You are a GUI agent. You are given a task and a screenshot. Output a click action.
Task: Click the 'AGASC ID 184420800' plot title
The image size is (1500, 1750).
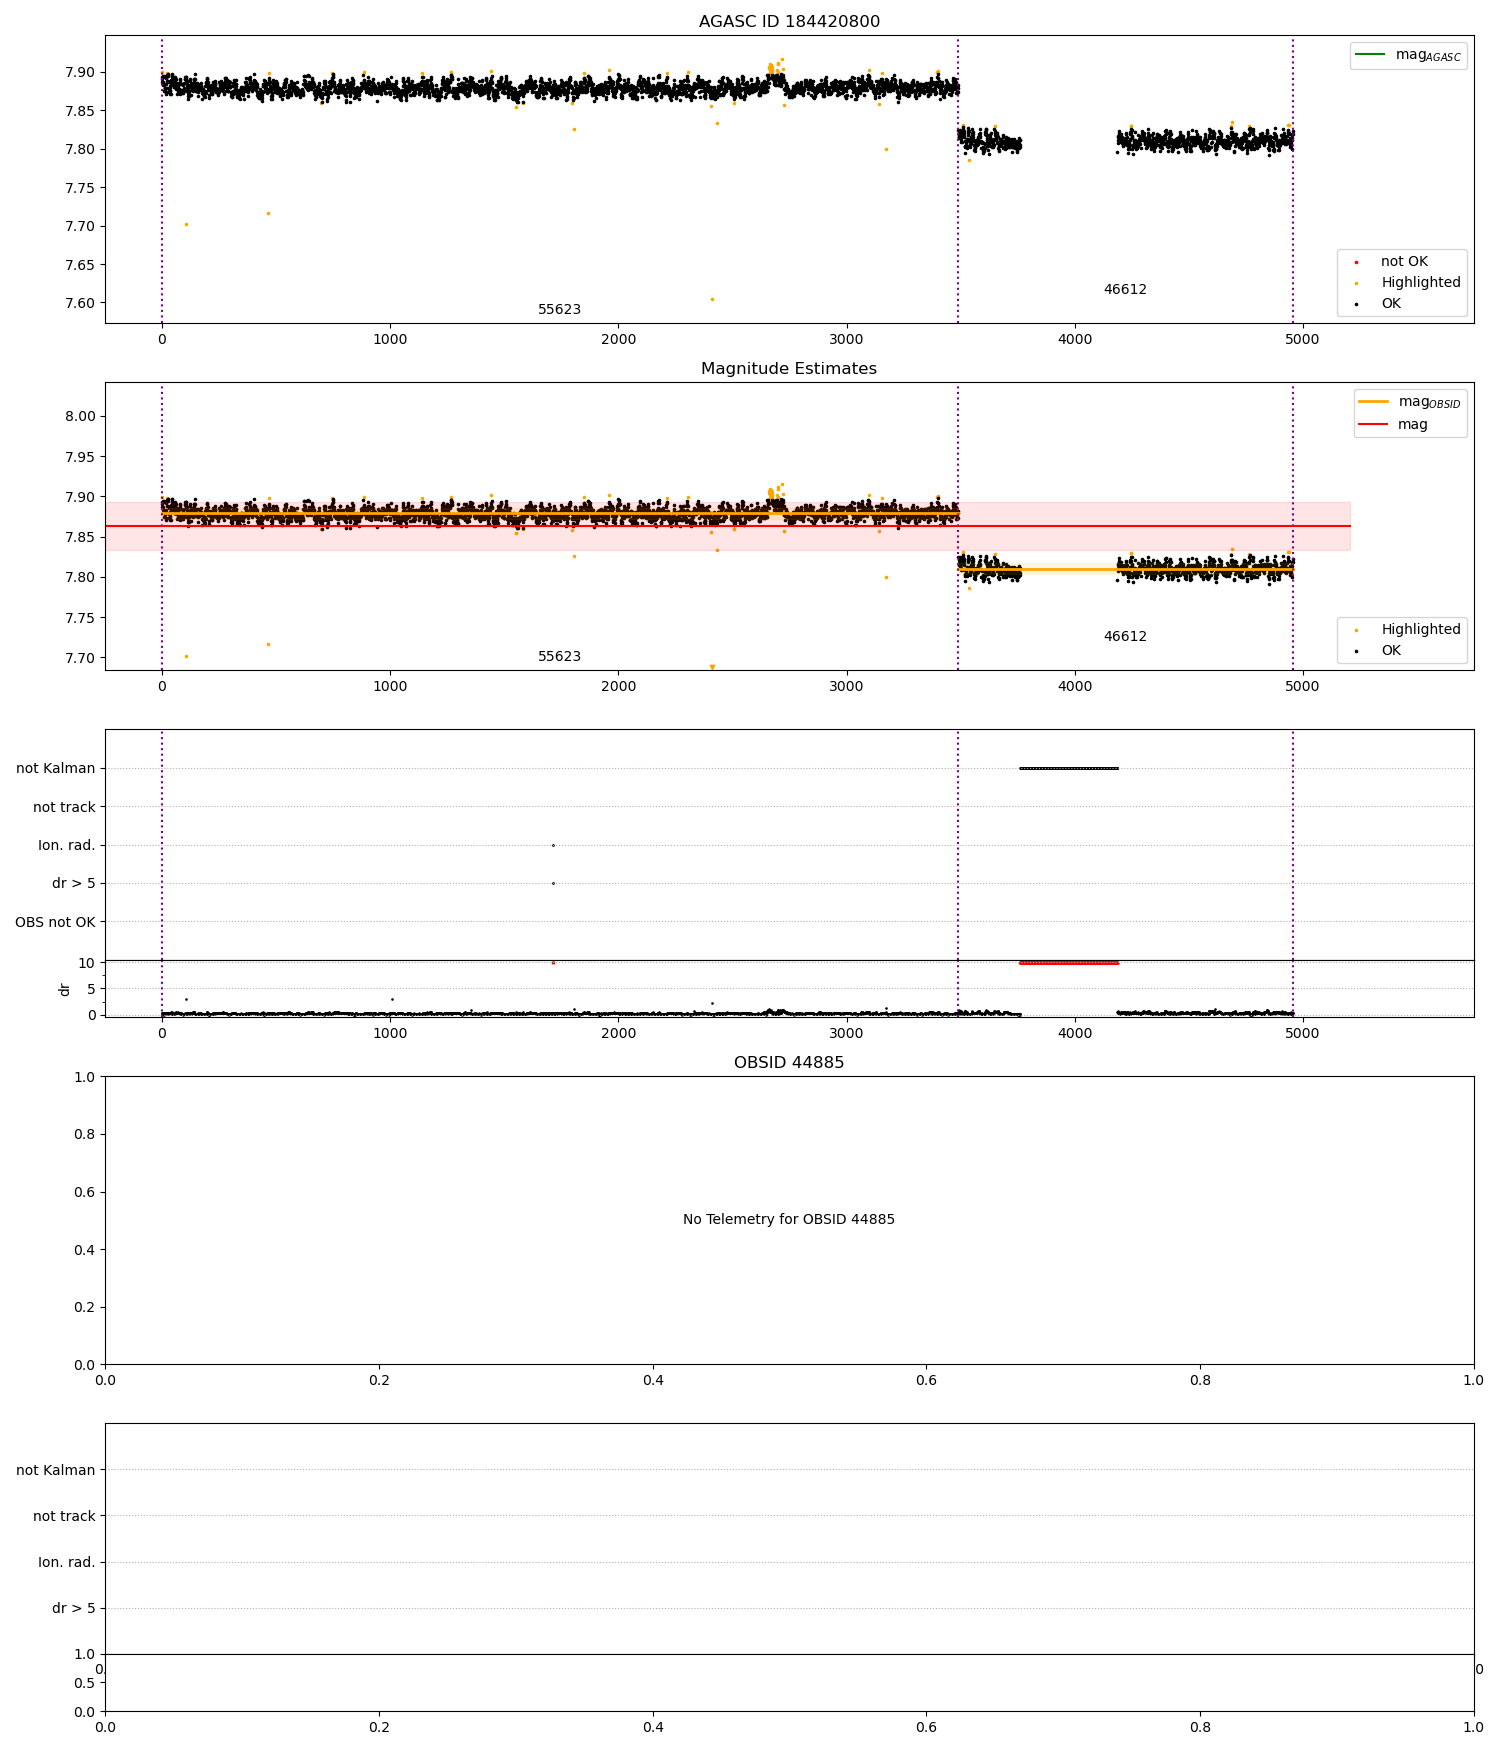(x=789, y=22)
